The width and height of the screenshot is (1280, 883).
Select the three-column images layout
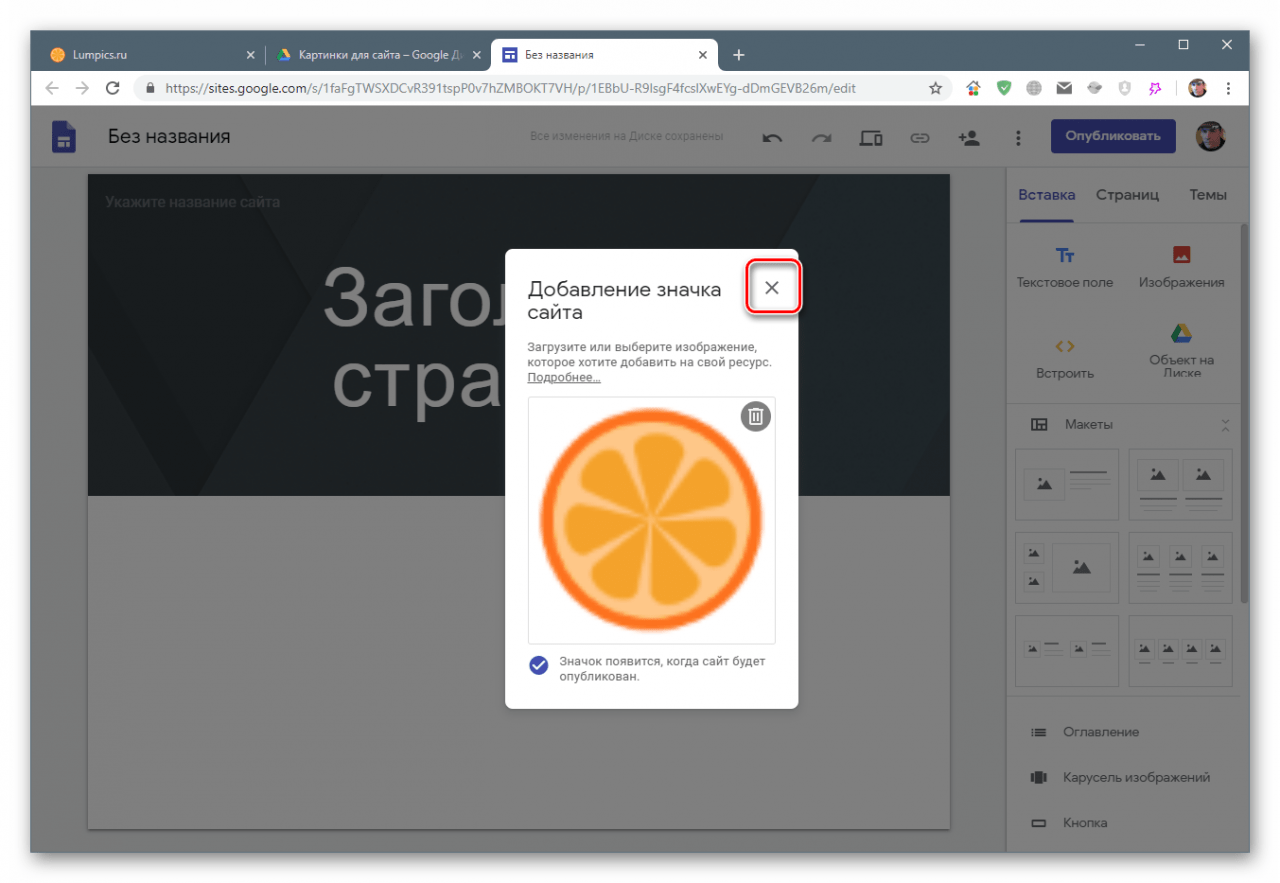[1181, 568]
